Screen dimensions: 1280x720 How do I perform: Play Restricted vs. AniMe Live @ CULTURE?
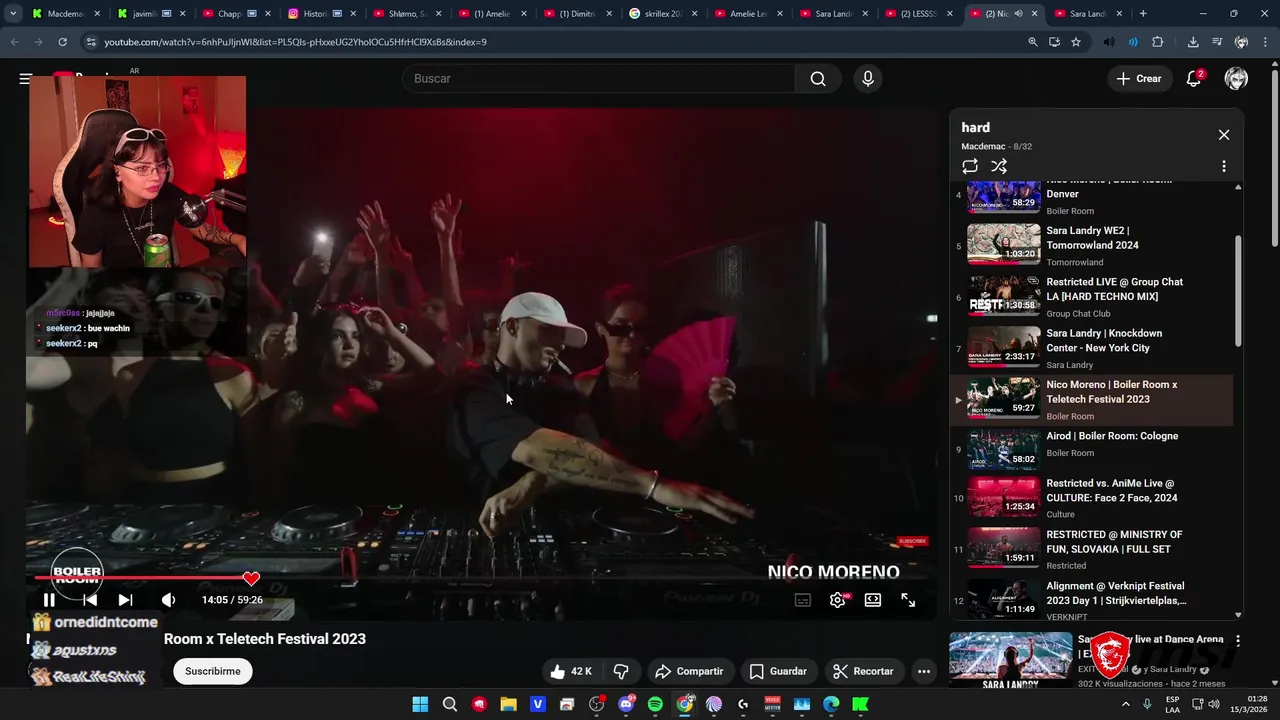point(1091,499)
